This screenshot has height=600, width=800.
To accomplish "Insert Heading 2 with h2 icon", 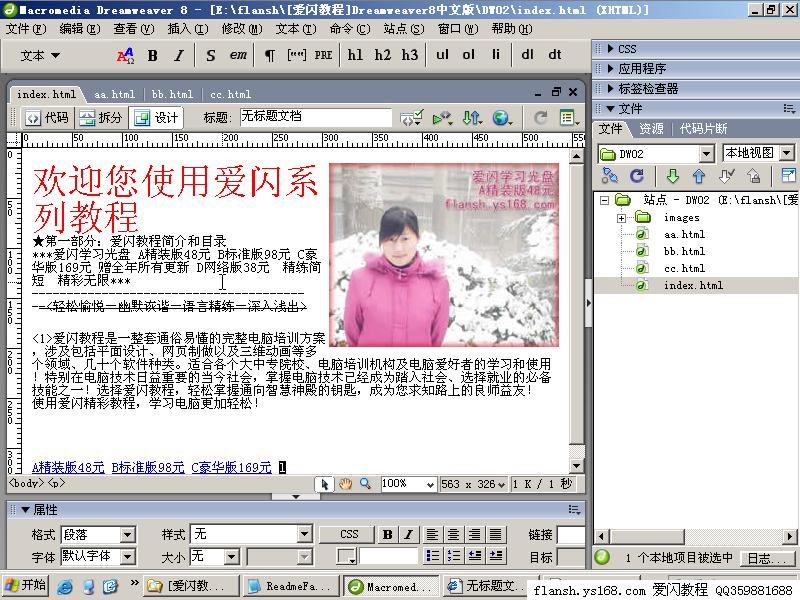I will pyautogui.click(x=382, y=55).
